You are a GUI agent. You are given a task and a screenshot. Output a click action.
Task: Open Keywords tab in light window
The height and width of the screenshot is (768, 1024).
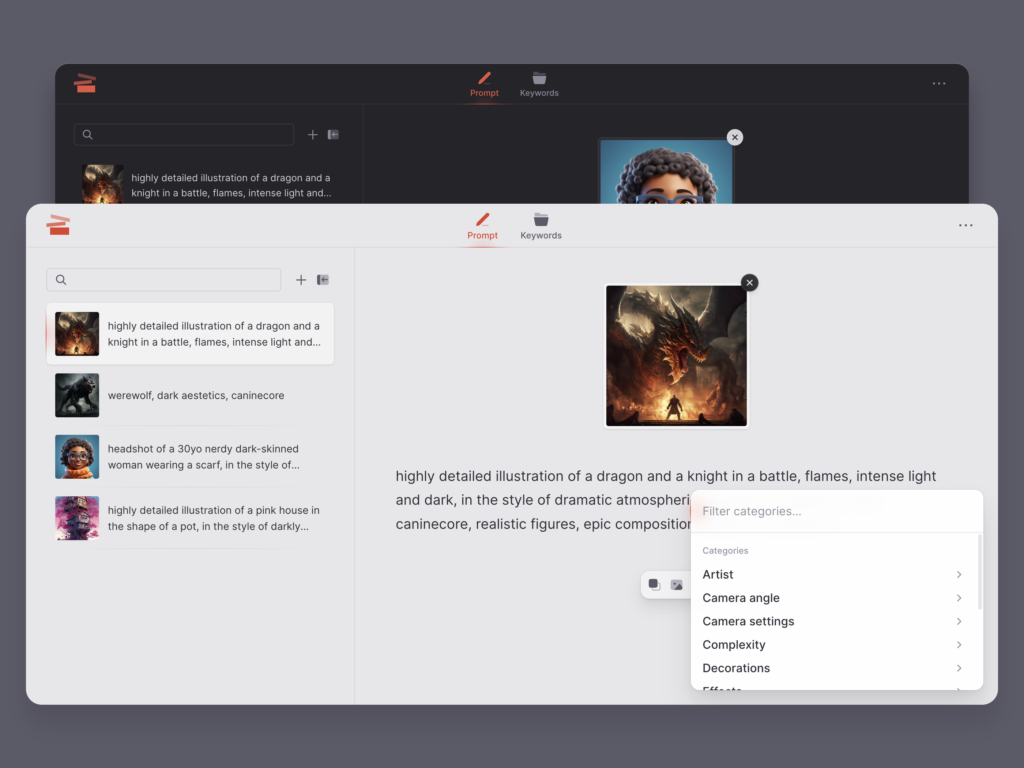point(541,226)
